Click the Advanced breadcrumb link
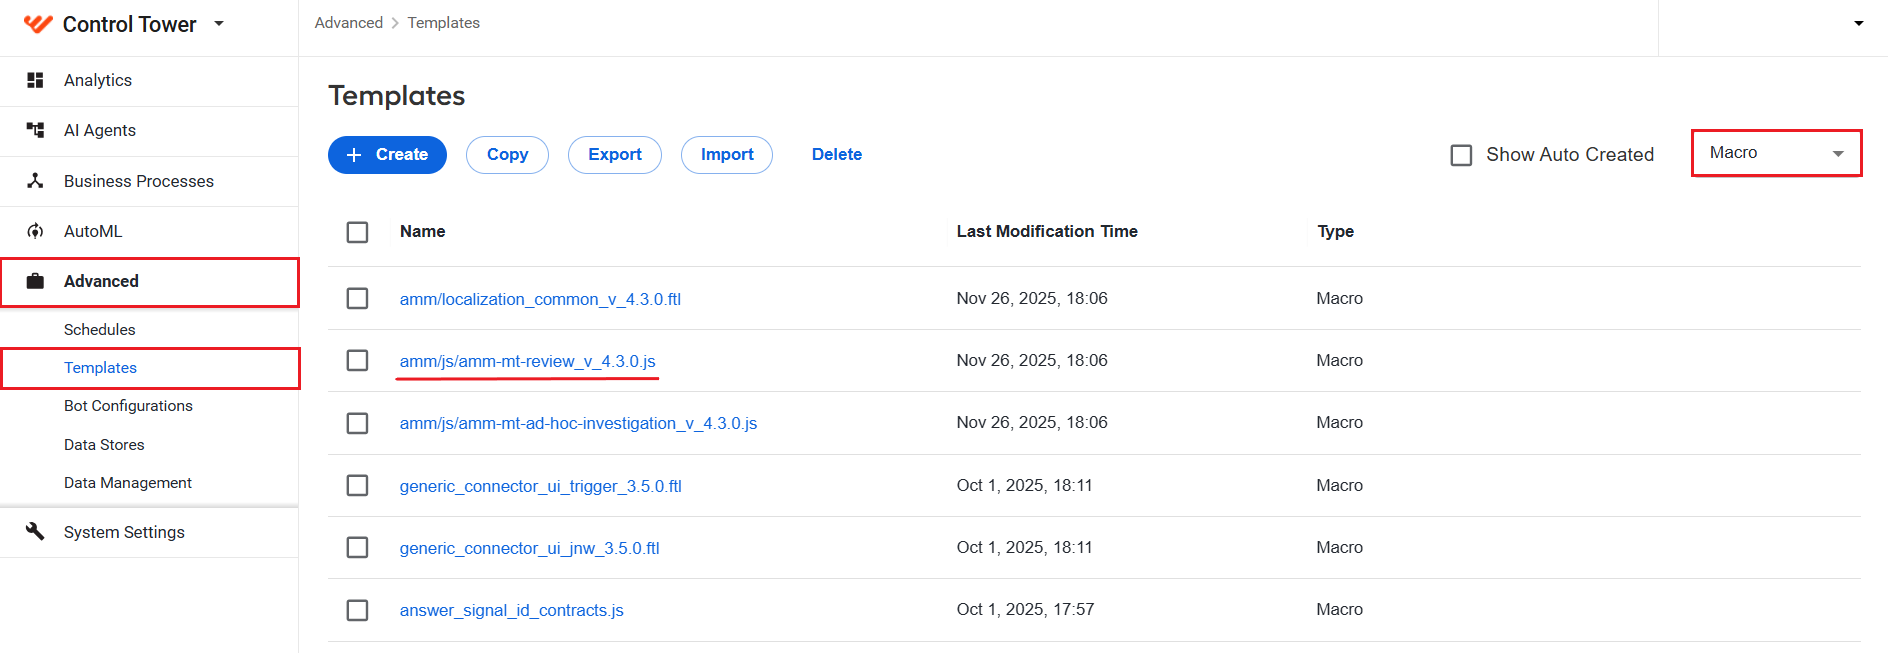Screen dimensions: 1888x653 tap(348, 23)
